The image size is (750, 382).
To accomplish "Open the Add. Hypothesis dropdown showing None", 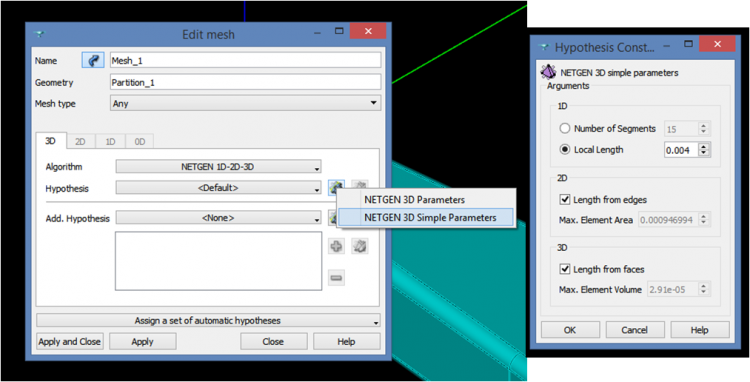I will [219, 218].
